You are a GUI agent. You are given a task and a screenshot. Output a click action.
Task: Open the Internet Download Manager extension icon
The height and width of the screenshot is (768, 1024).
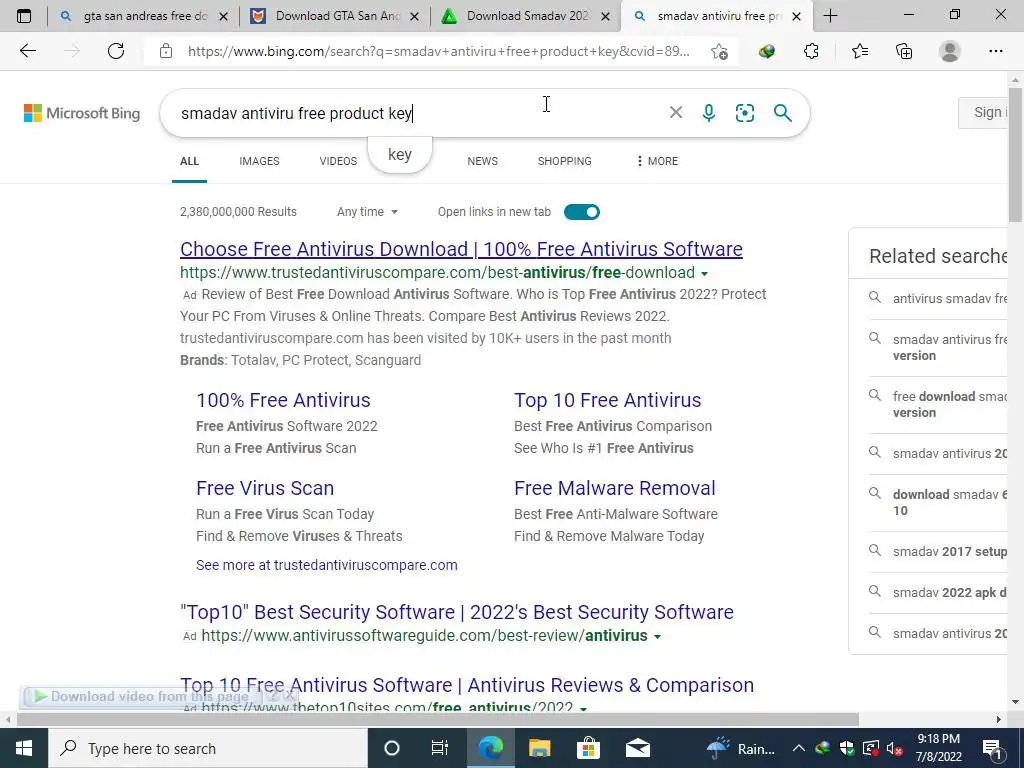click(767, 51)
